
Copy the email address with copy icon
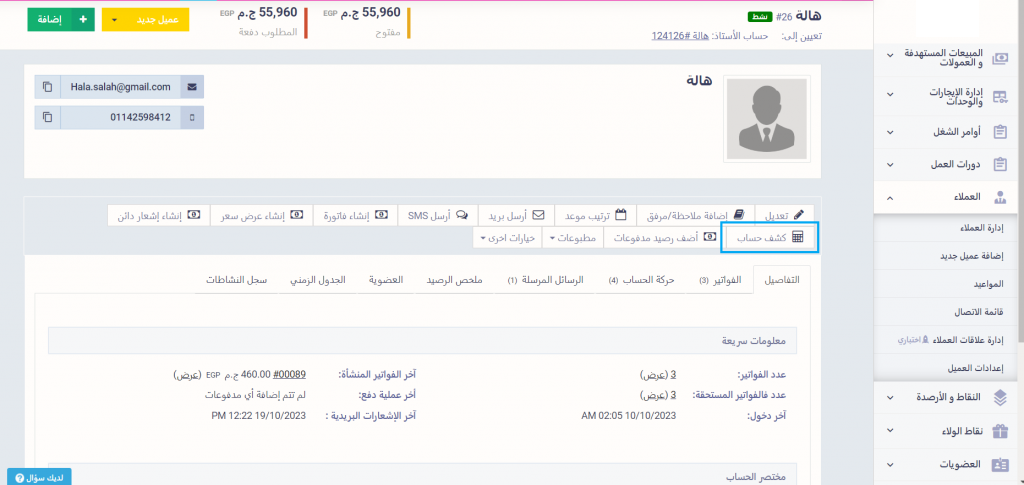pos(47,87)
